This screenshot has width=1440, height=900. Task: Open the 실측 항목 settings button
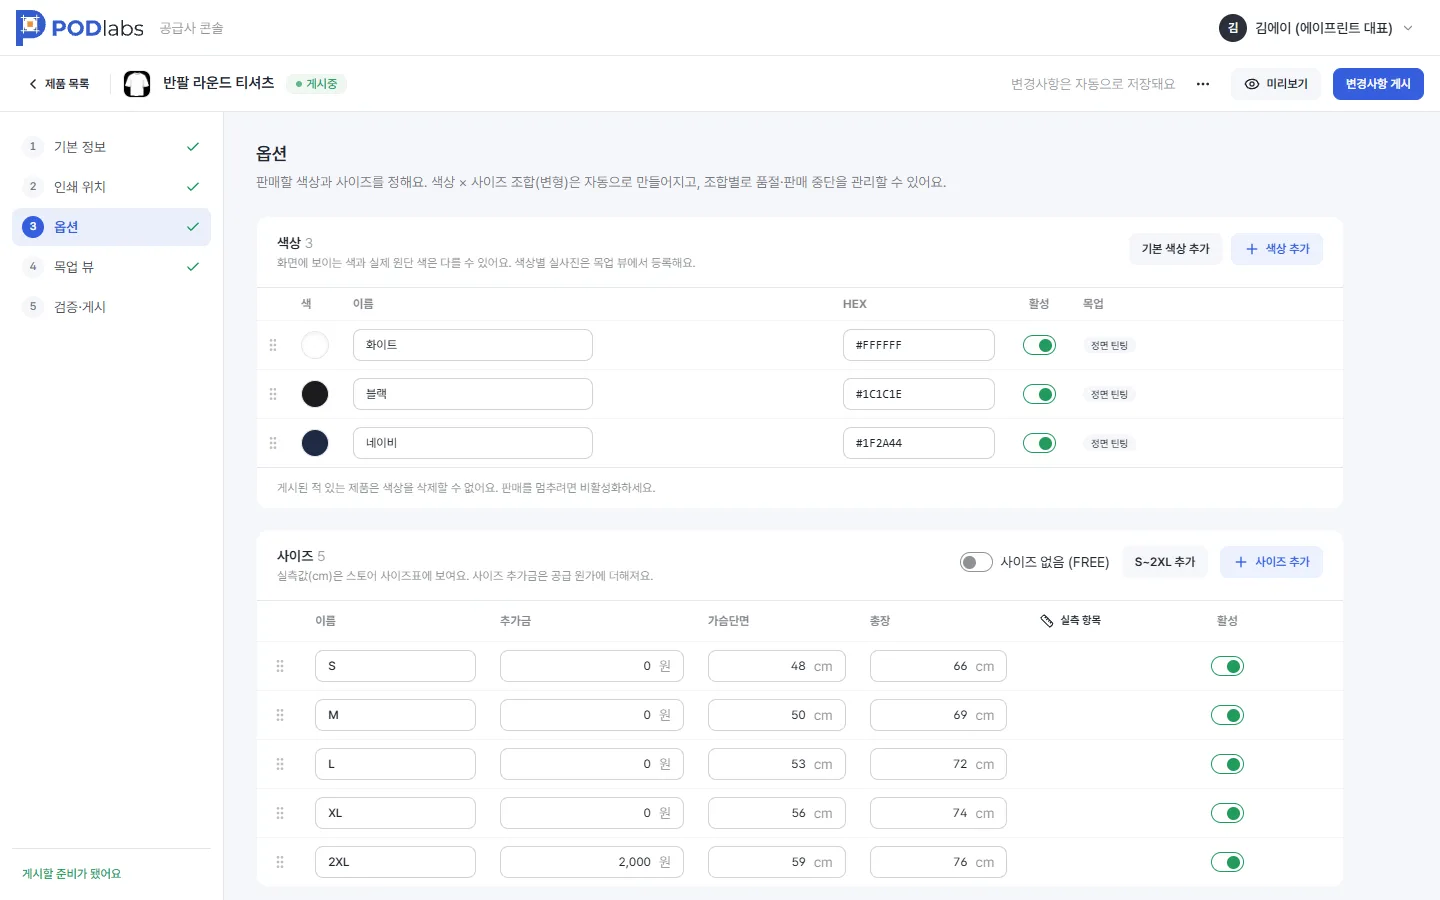pyautogui.click(x=1070, y=621)
